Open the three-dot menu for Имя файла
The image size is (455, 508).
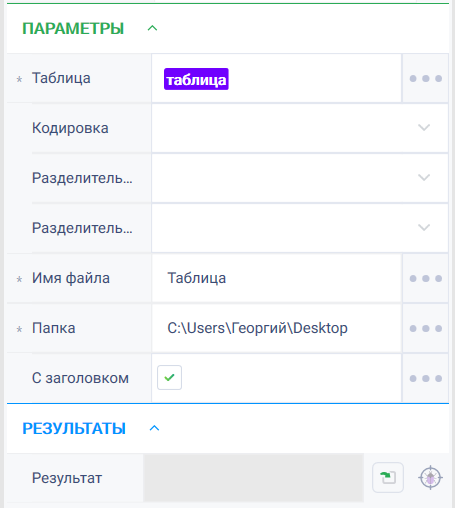point(426,278)
